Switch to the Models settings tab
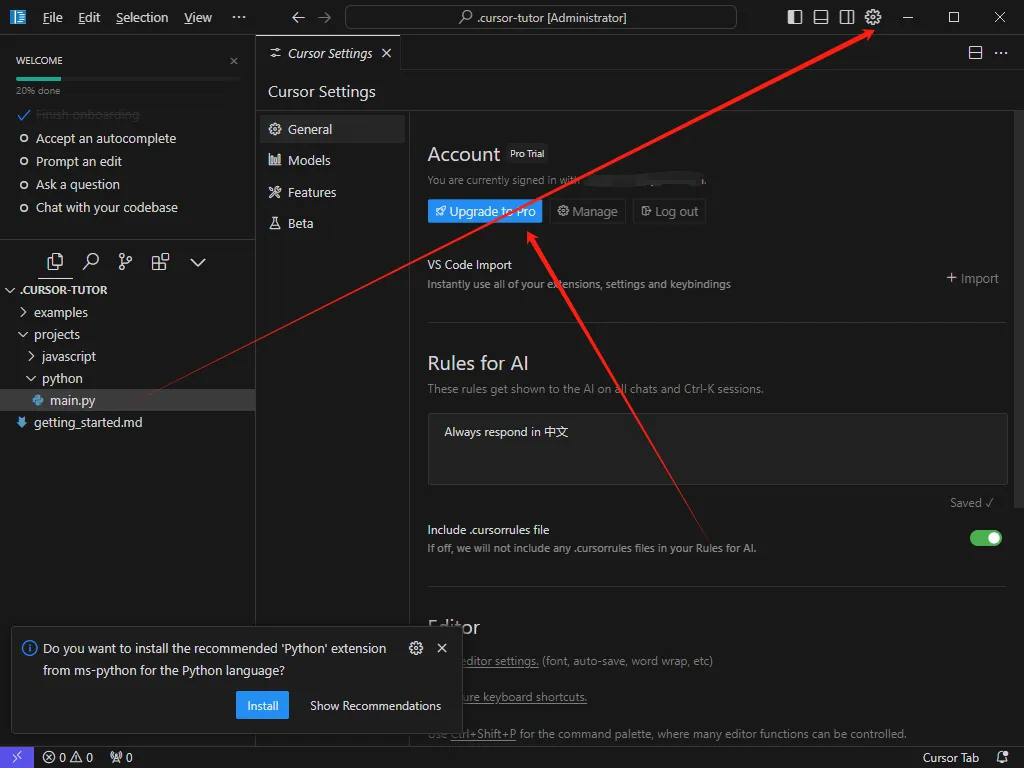This screenshot has height=768, width=1024. [x=308, y=160]
